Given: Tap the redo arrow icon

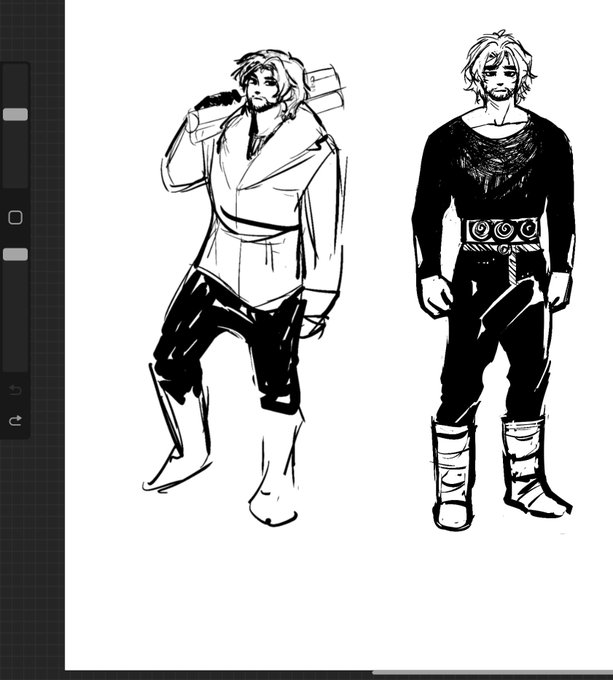Looking at the screenshot, I should (16, 421).
